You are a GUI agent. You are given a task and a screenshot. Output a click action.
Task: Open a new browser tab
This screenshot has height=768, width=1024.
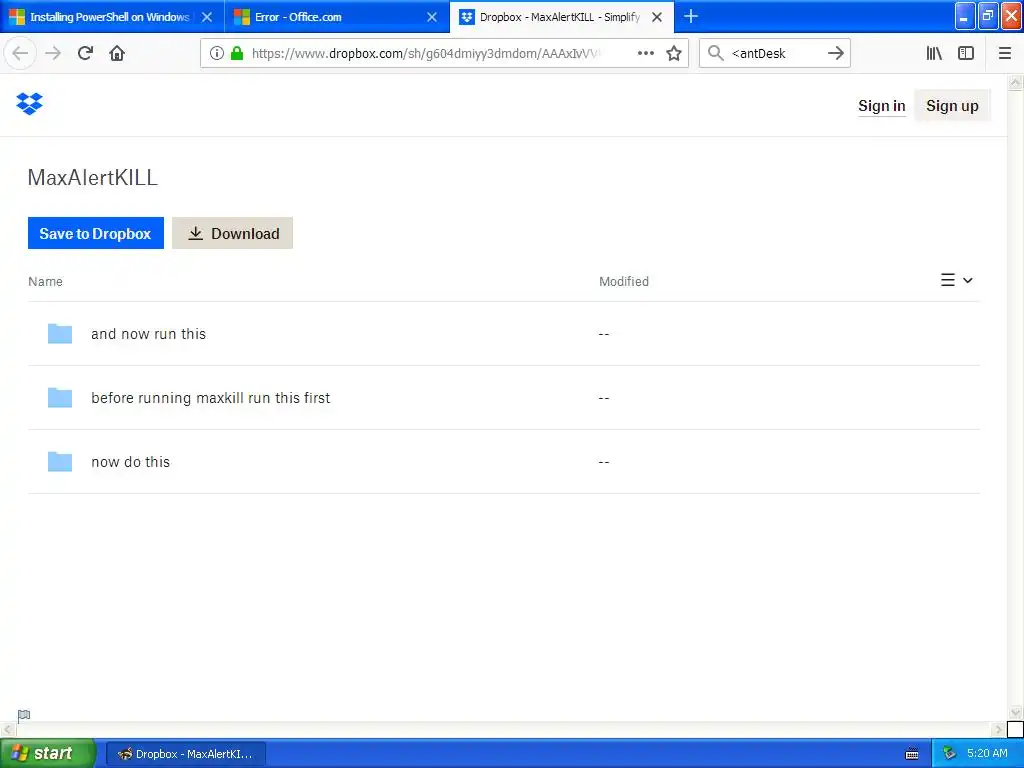click(690, 16)
